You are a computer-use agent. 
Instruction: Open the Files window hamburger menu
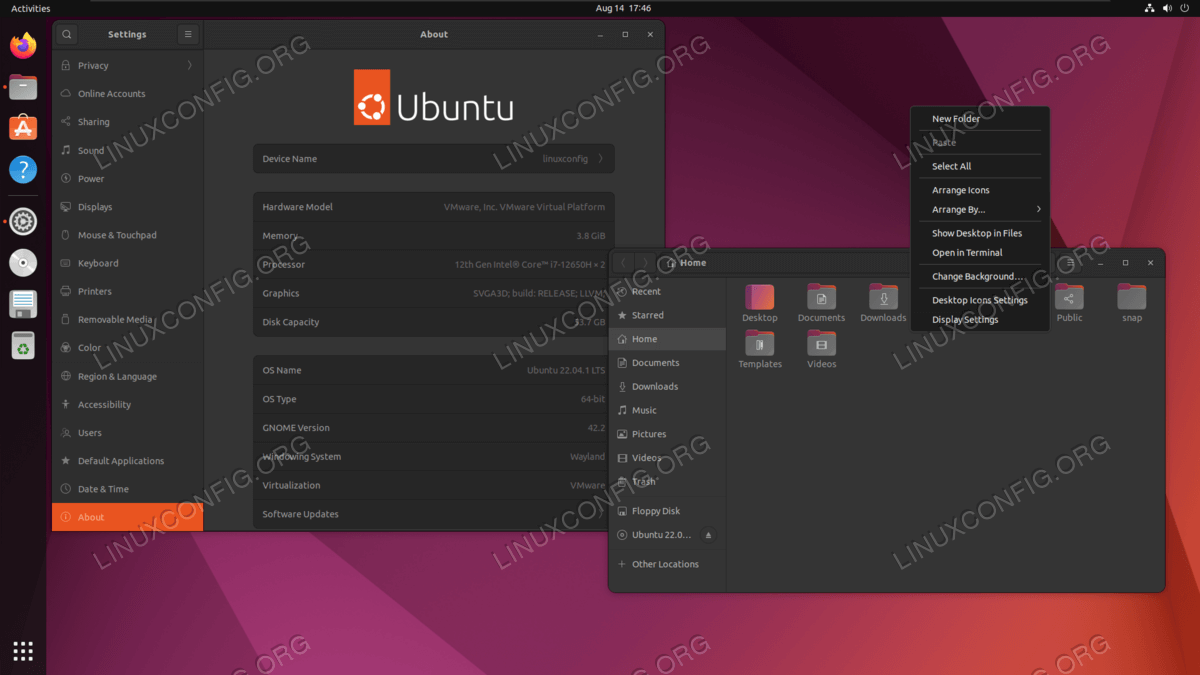tap(1071, 263)
